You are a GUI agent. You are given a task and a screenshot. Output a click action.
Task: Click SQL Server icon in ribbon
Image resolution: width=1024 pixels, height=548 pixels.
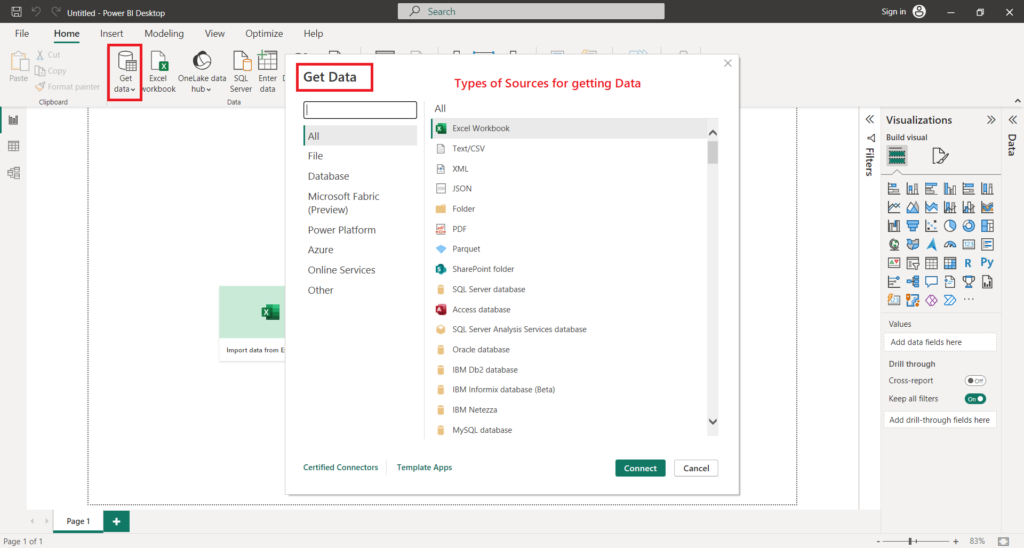pyautogui.click(x=241, y=72)
